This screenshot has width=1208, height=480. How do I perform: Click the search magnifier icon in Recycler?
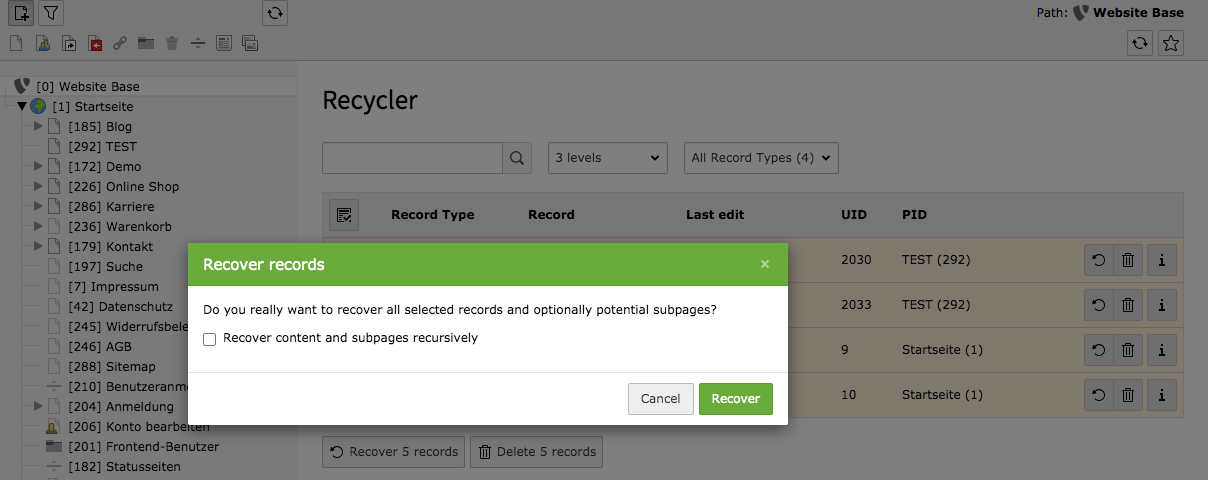click(x=517, y=158)
